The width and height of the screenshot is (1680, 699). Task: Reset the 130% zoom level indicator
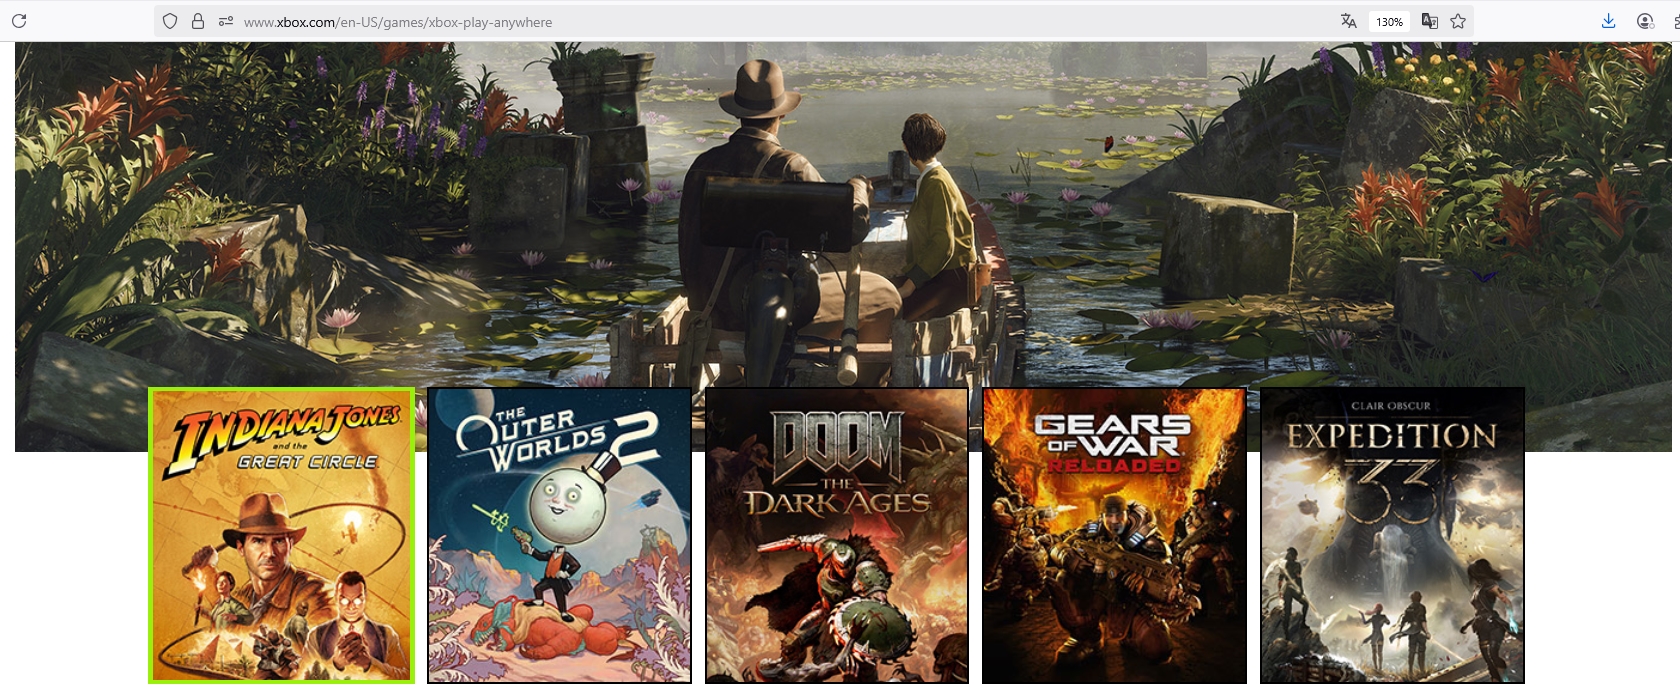point(1389,21)
